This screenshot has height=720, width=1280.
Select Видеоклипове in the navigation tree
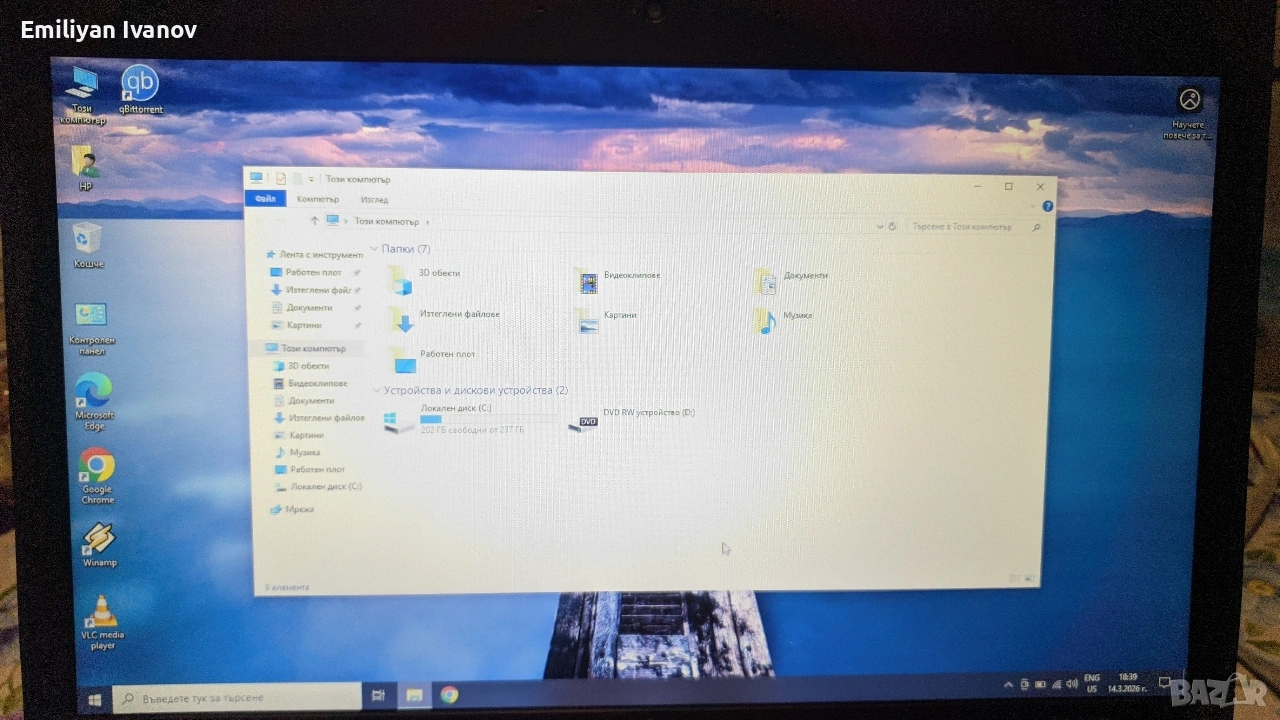[x=311, y=383]
